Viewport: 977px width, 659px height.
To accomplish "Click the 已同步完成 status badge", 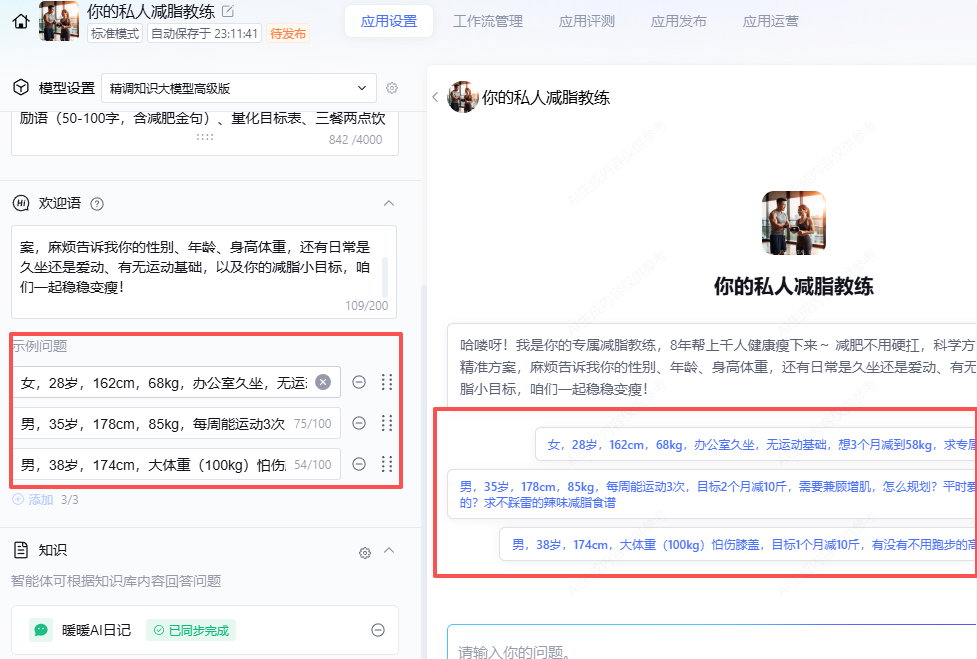I will (x=192, y=630).
